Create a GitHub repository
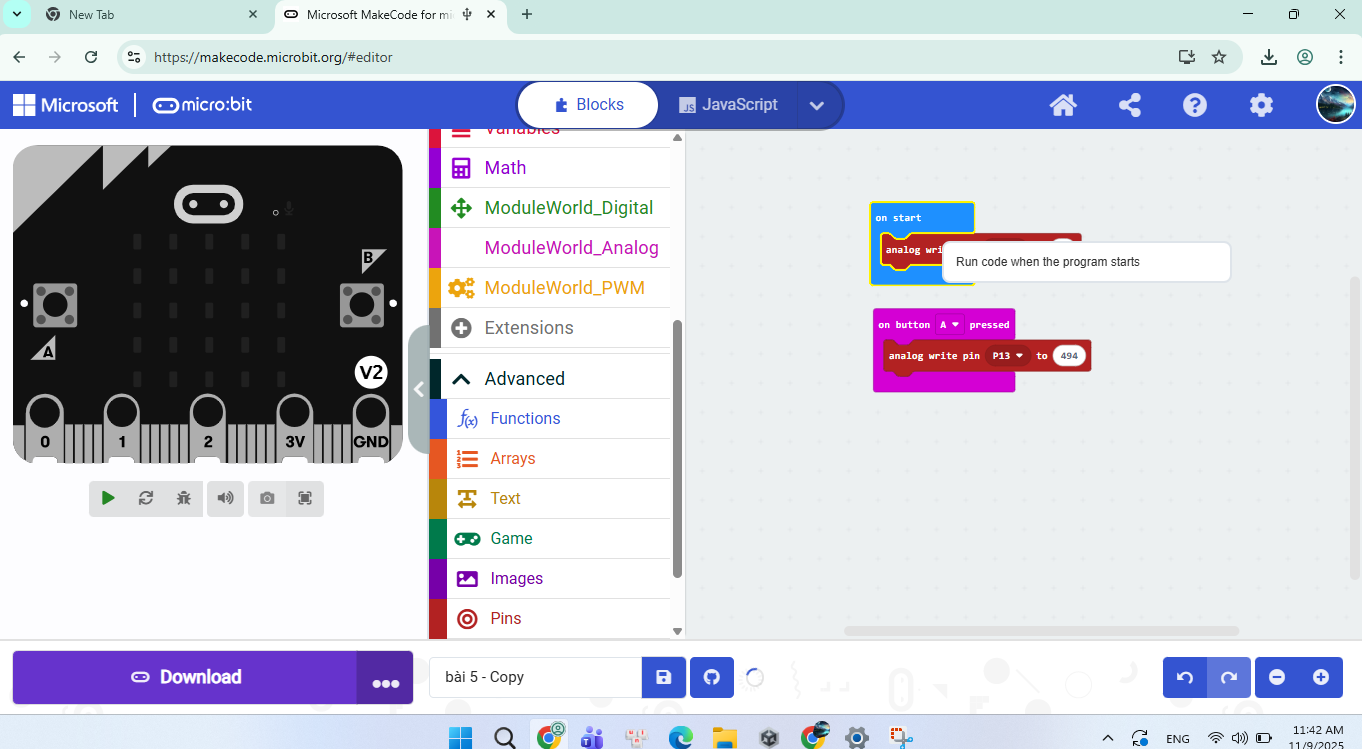The width and height of the screenshot is (1362, 749). tap(712, 677)
